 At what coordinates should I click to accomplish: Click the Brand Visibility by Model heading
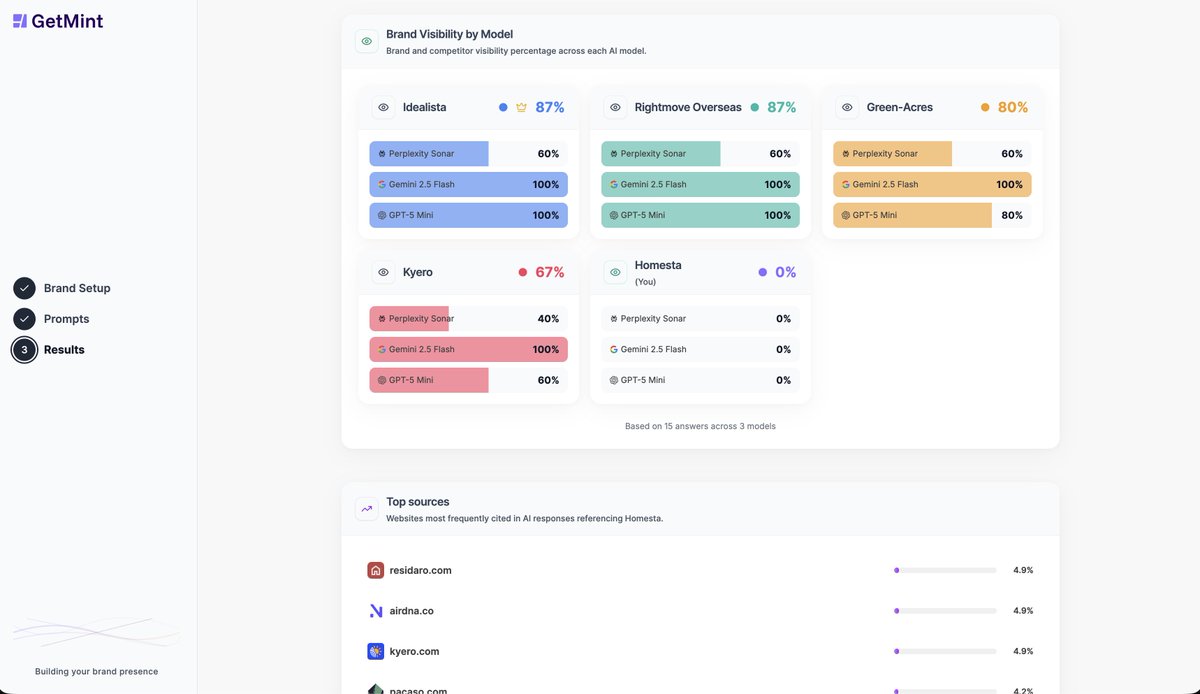pyautogui.click(x=449, y=34)
